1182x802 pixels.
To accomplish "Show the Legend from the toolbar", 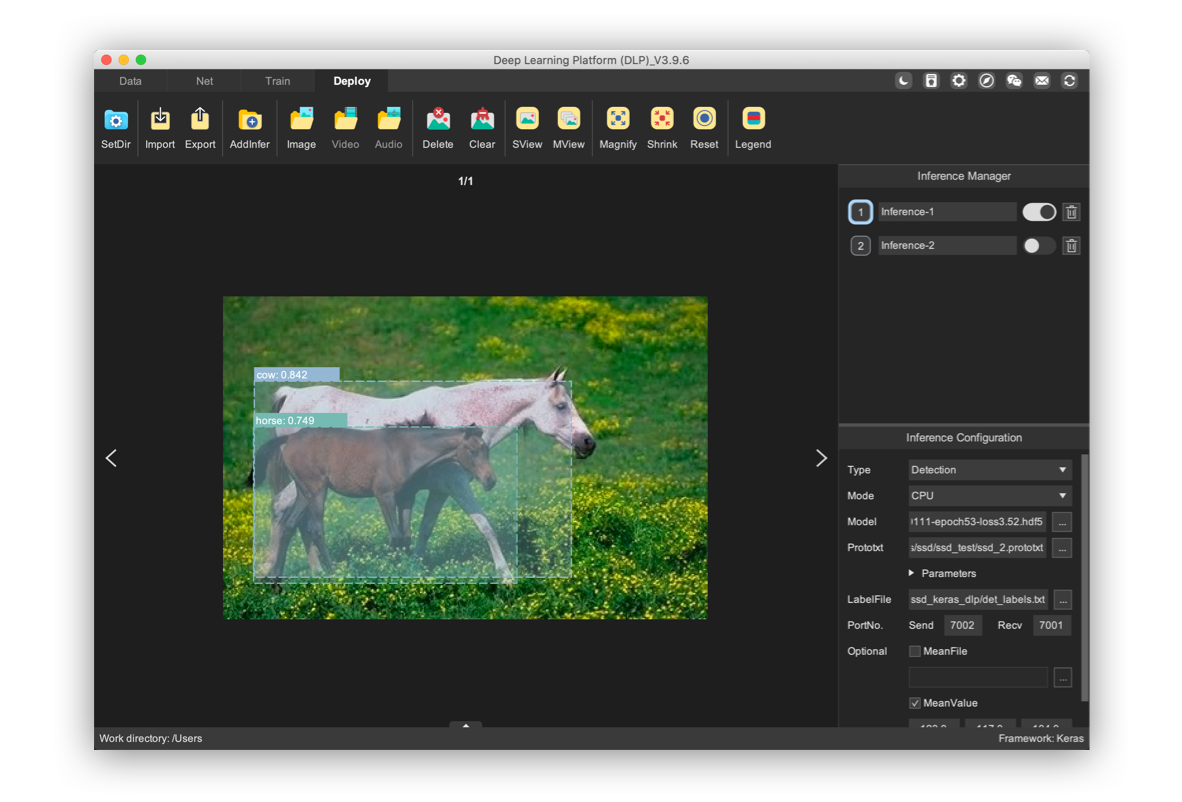I will tap(753, 120).
